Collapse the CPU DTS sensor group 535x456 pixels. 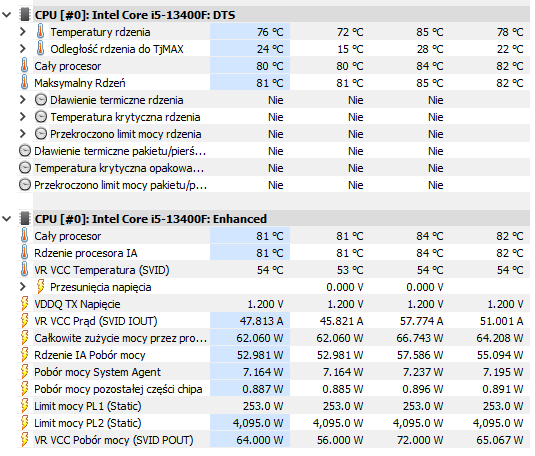[6, 15]
